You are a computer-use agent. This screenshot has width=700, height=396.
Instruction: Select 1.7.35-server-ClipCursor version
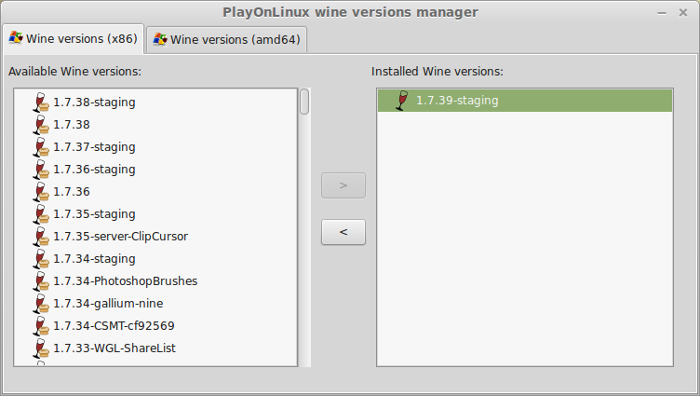[x=155, y=236]
